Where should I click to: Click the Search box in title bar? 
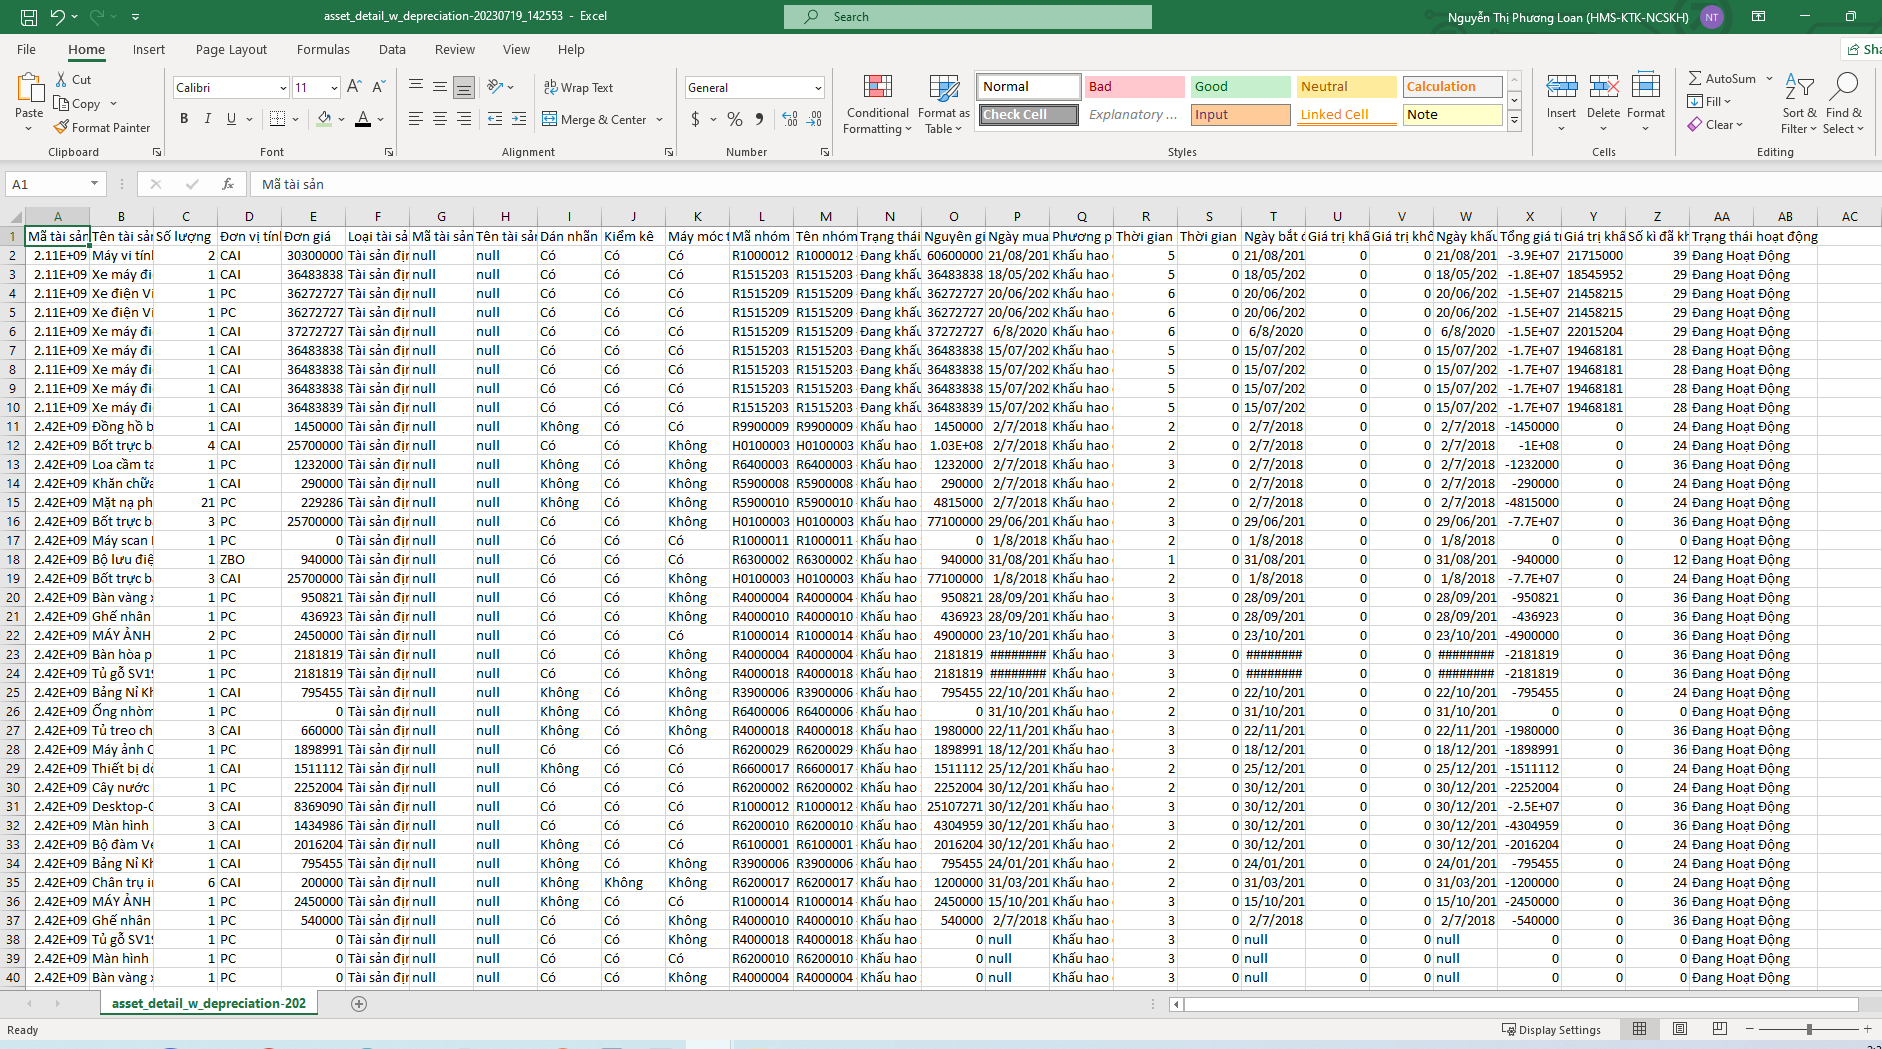pos(967,17)
